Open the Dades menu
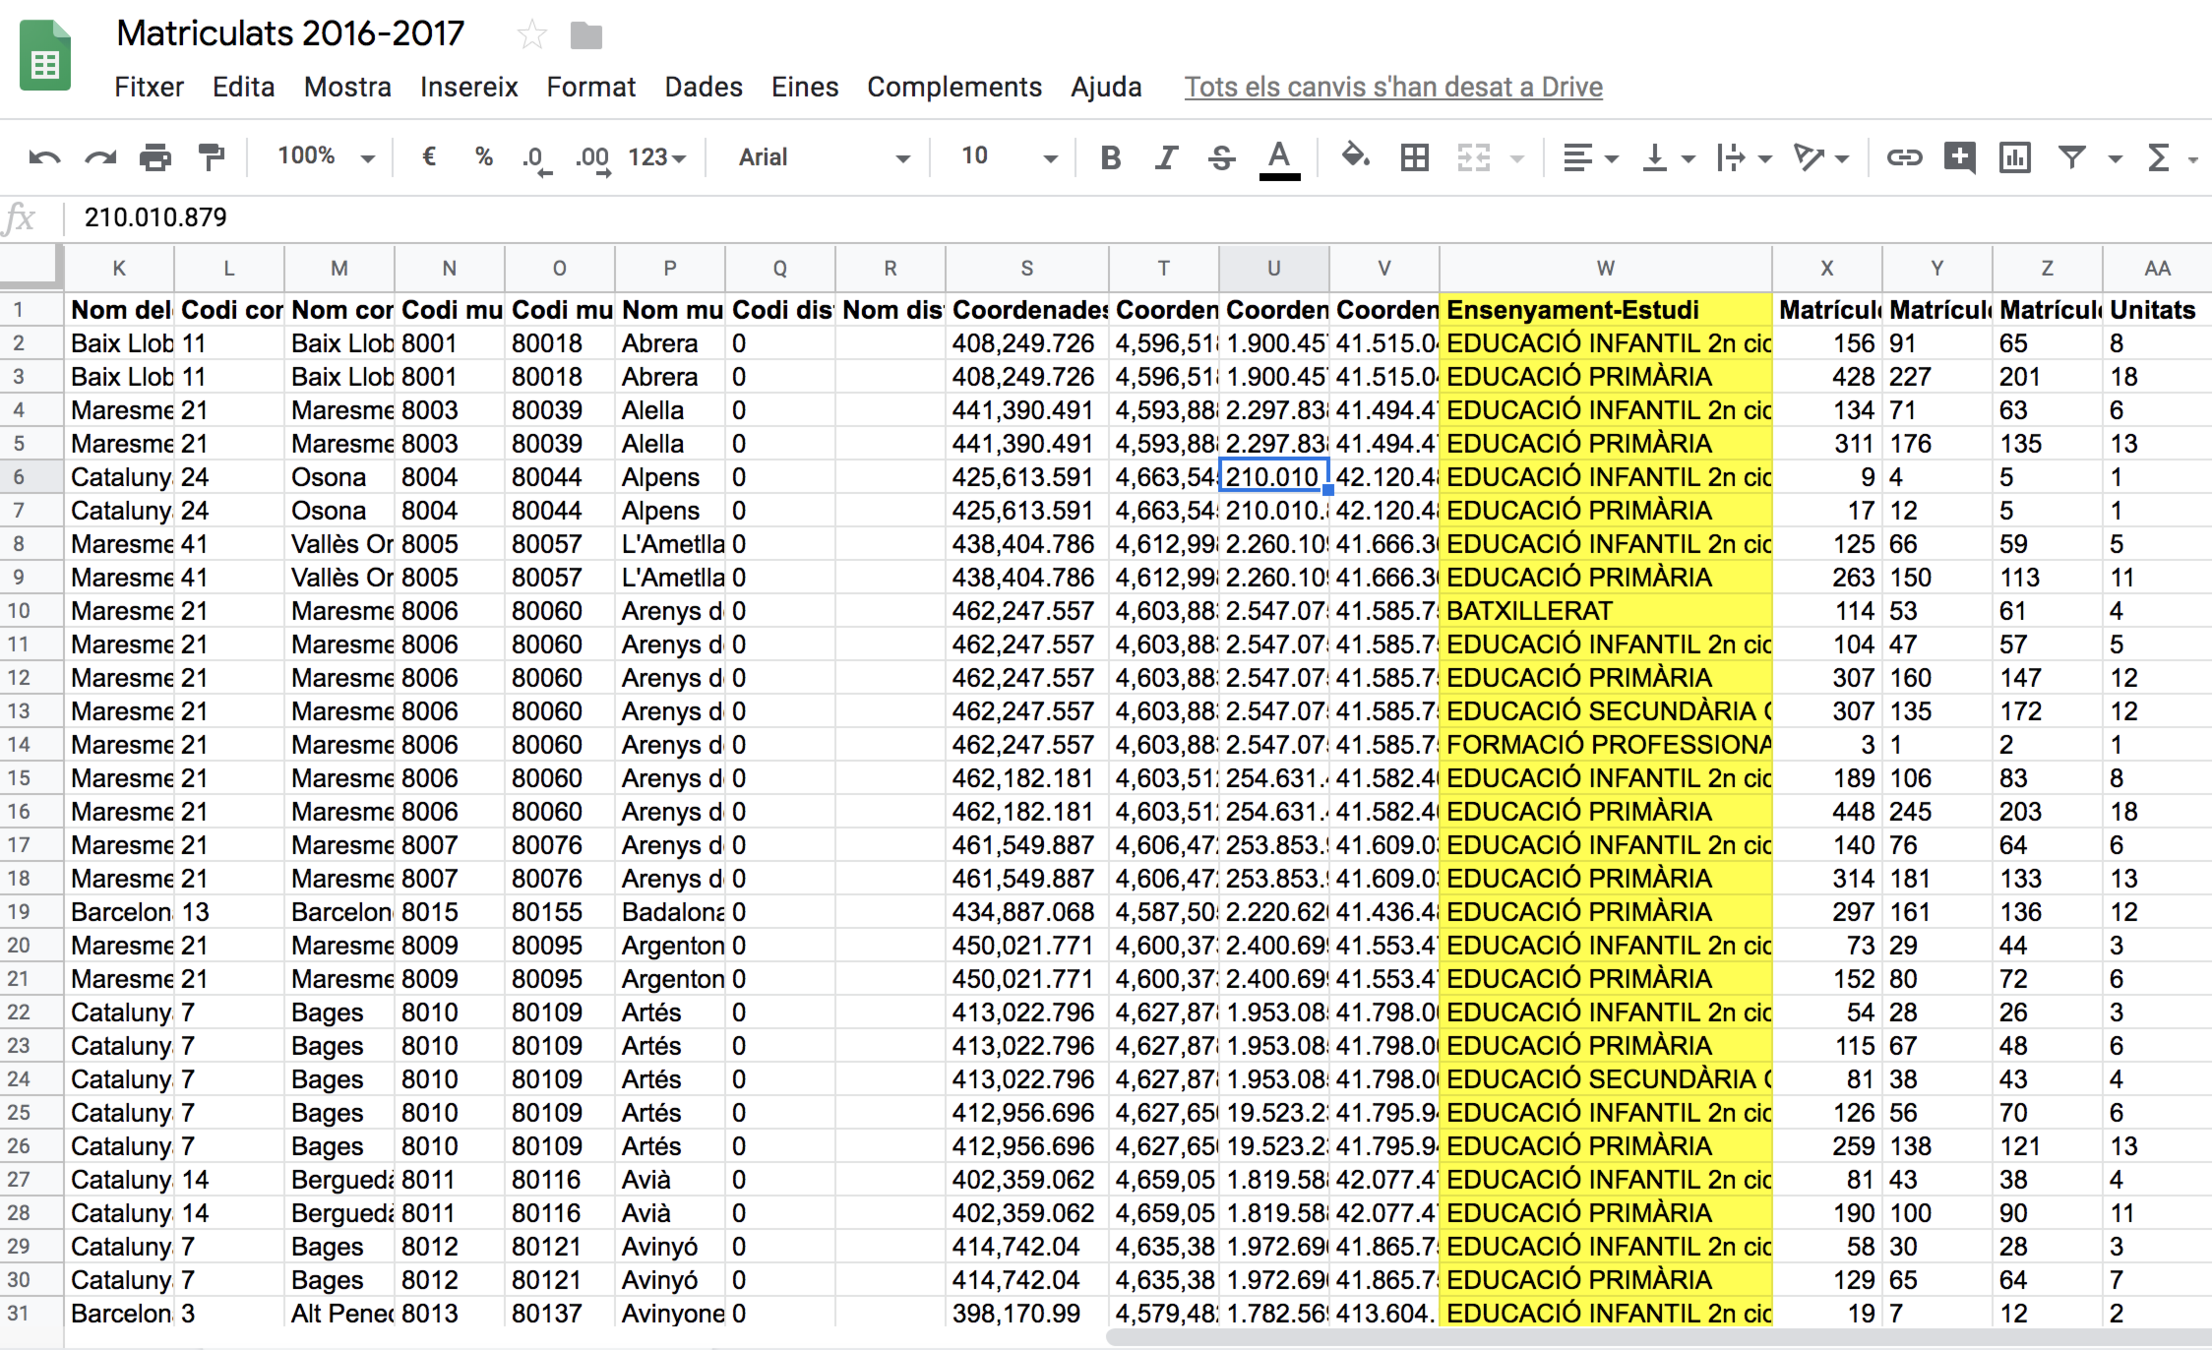This screenshot has height=1350, width=2212. tap(703, 87)
